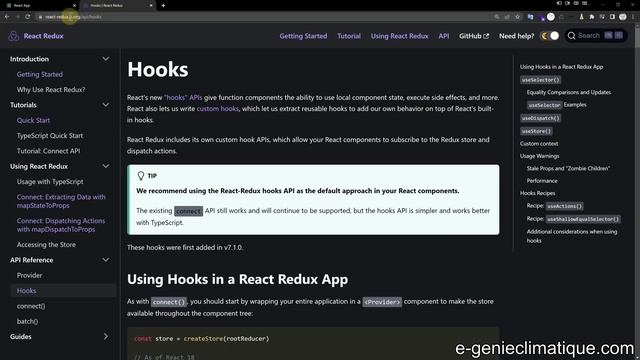Screen dimensions: 640x360
Task: Jump to Stale Props and "Zombie Children"
Action: [x=568, y=168]
